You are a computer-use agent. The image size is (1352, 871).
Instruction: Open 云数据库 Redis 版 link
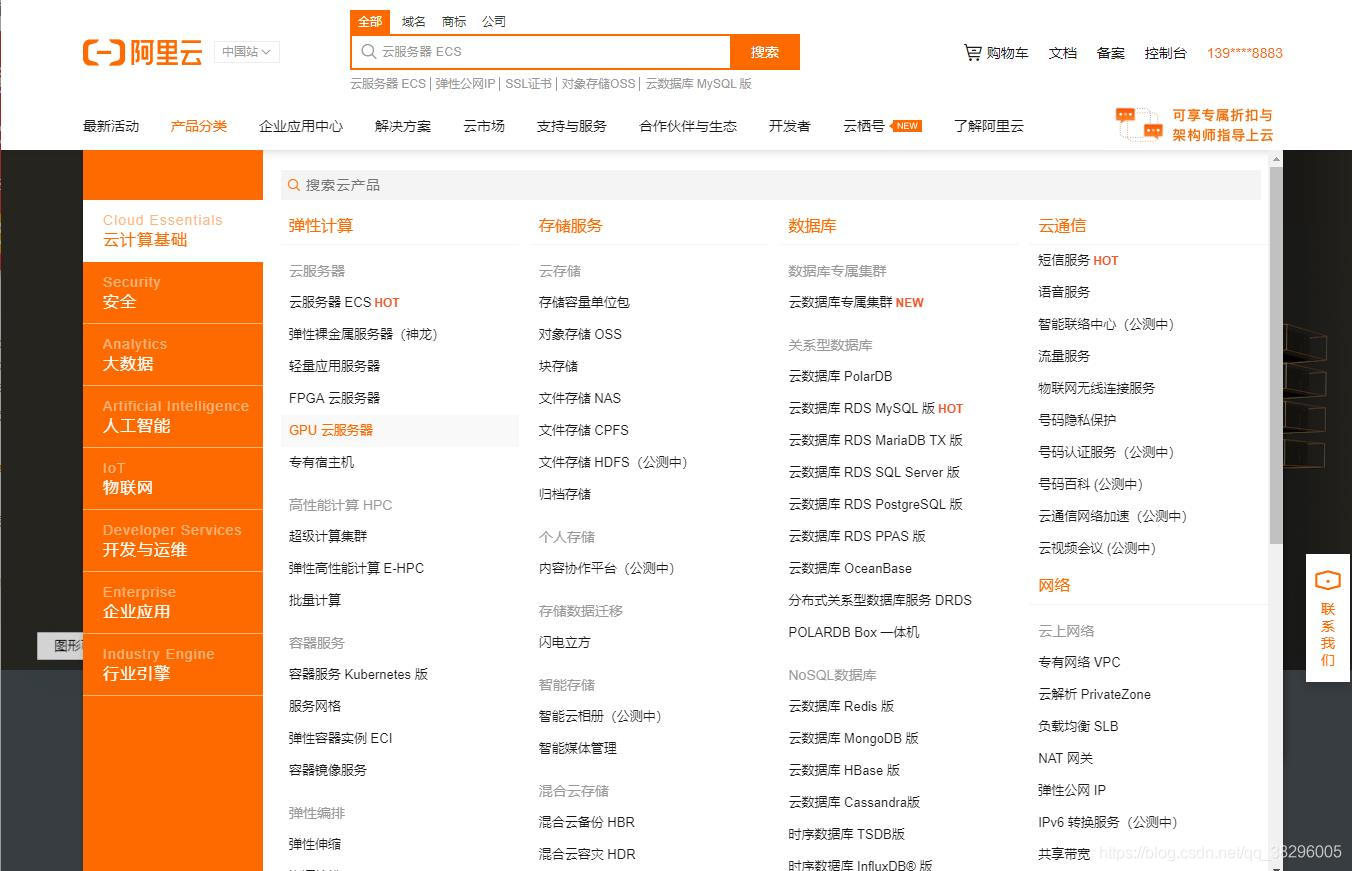coord(841,706)
